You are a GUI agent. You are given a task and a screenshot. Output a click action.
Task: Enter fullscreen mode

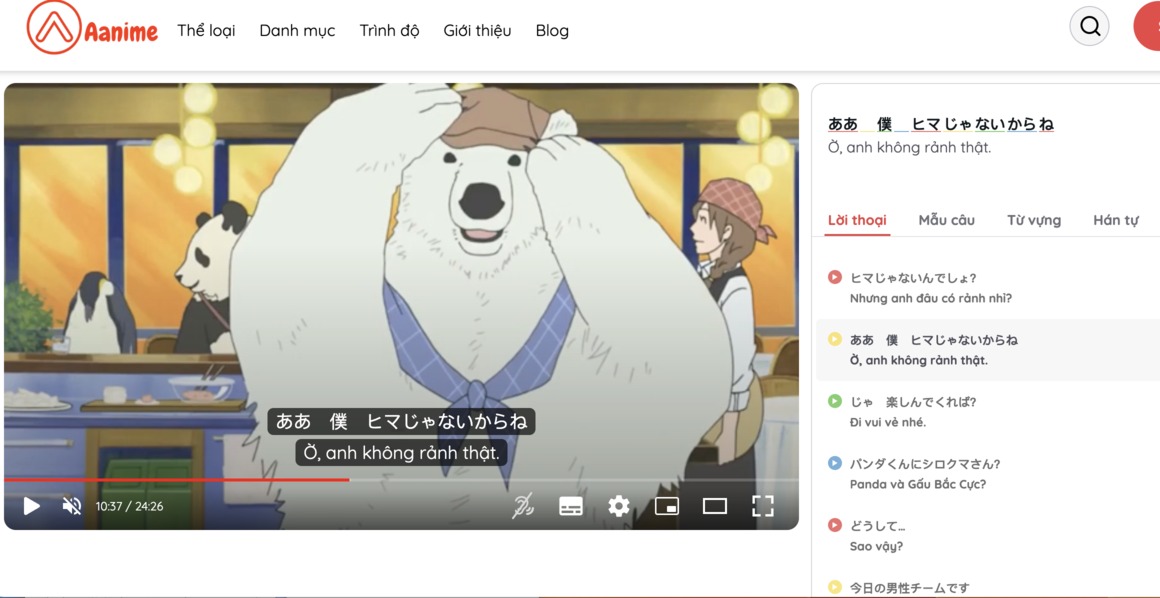coord(763,506)
